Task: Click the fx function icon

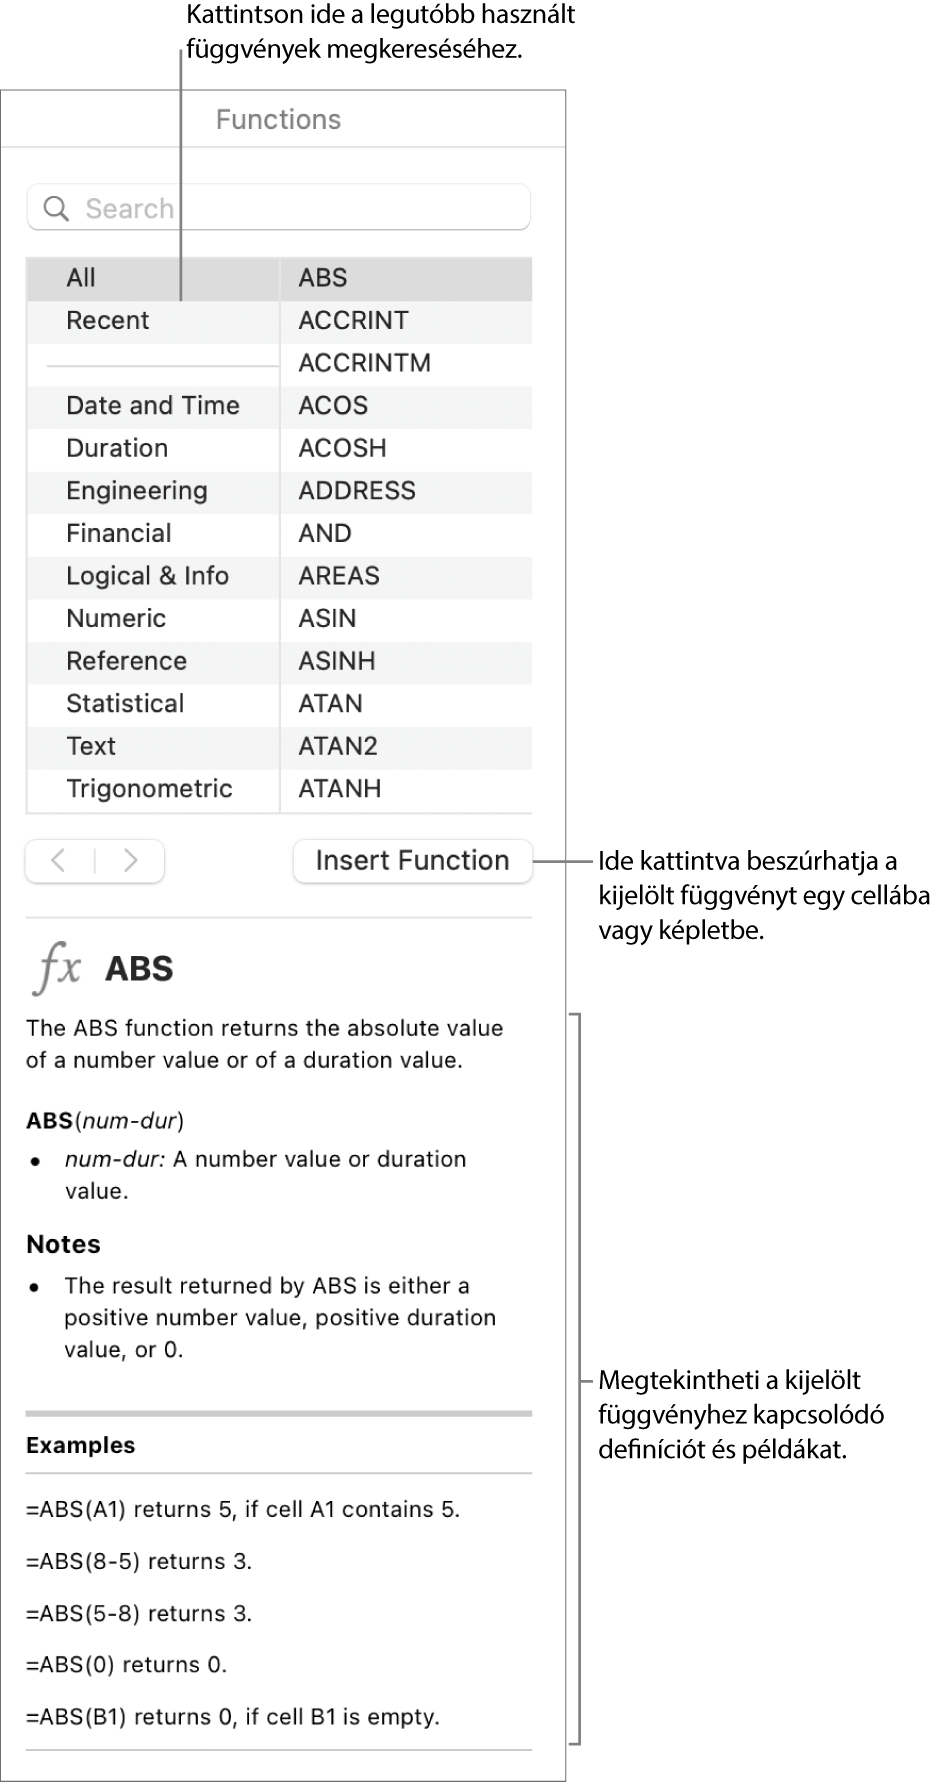Action: tap(58, 968)
